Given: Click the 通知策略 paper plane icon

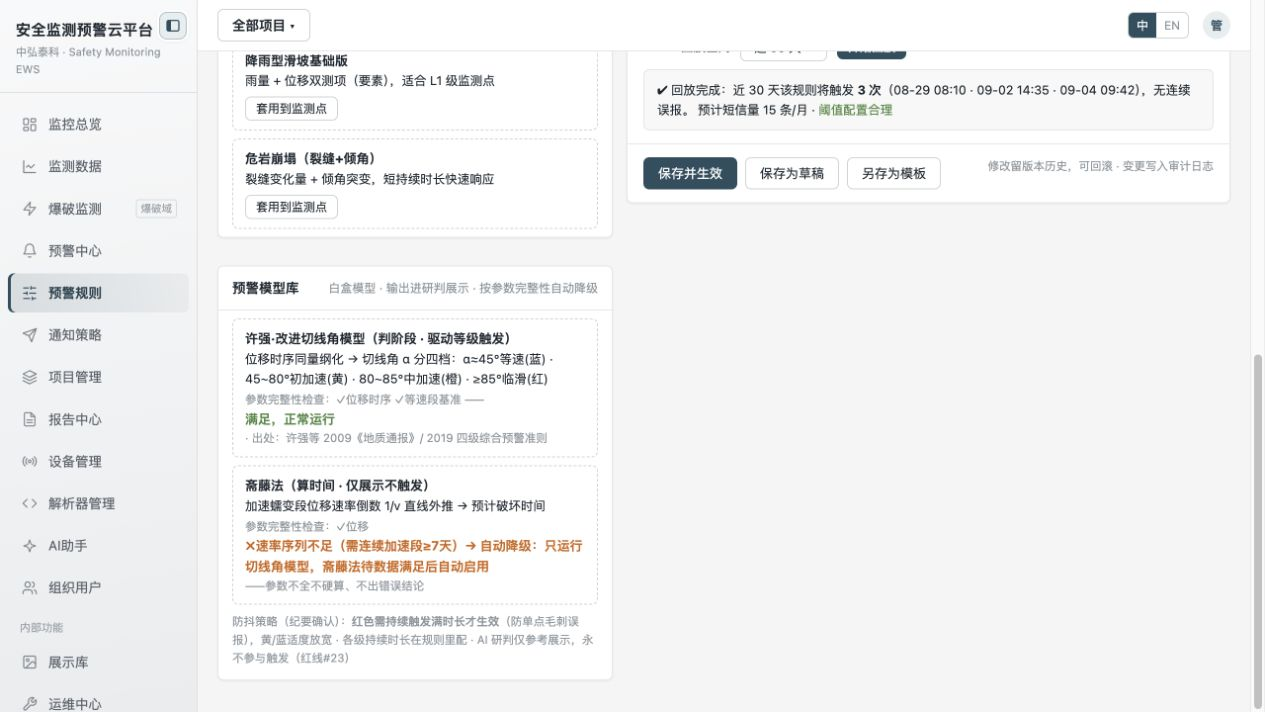Looking at the screenshot, I should 30,335.
